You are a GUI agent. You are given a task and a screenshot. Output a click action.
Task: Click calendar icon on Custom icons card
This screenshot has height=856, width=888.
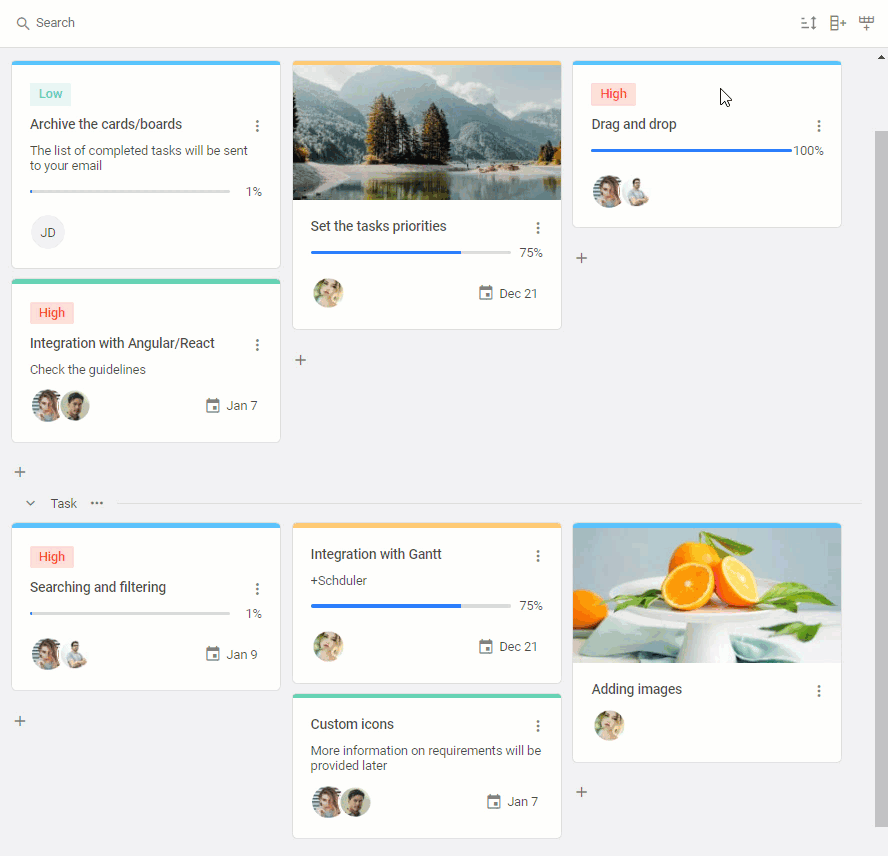point(494,802)
